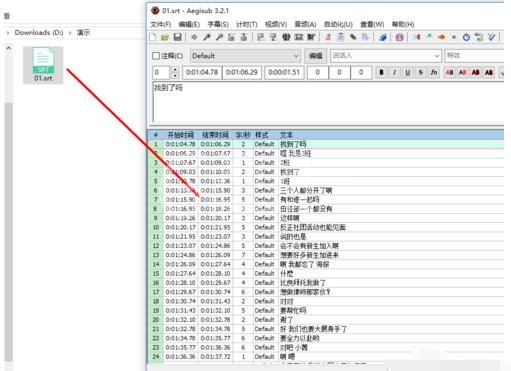Open the Resample Resolution tool
The height and width of the screenshot is (371, 511).
point(454,37)
